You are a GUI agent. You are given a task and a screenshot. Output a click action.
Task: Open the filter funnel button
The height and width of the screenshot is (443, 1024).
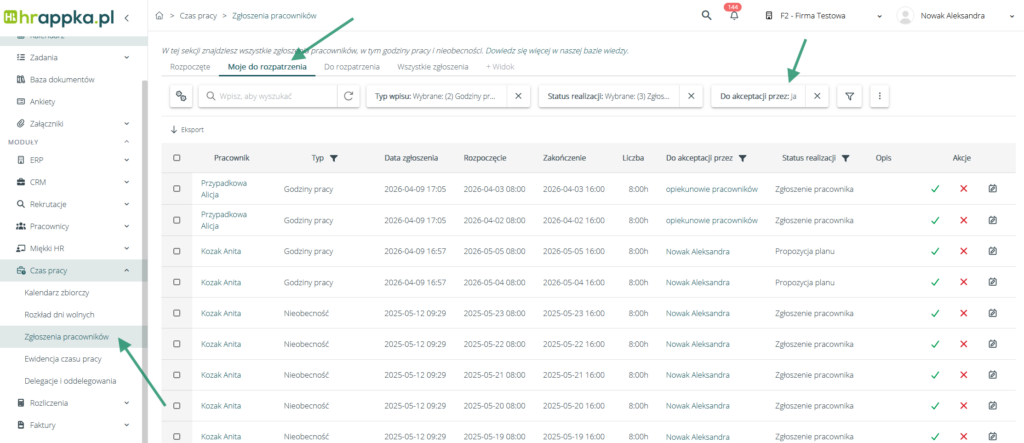pos(848,96)
